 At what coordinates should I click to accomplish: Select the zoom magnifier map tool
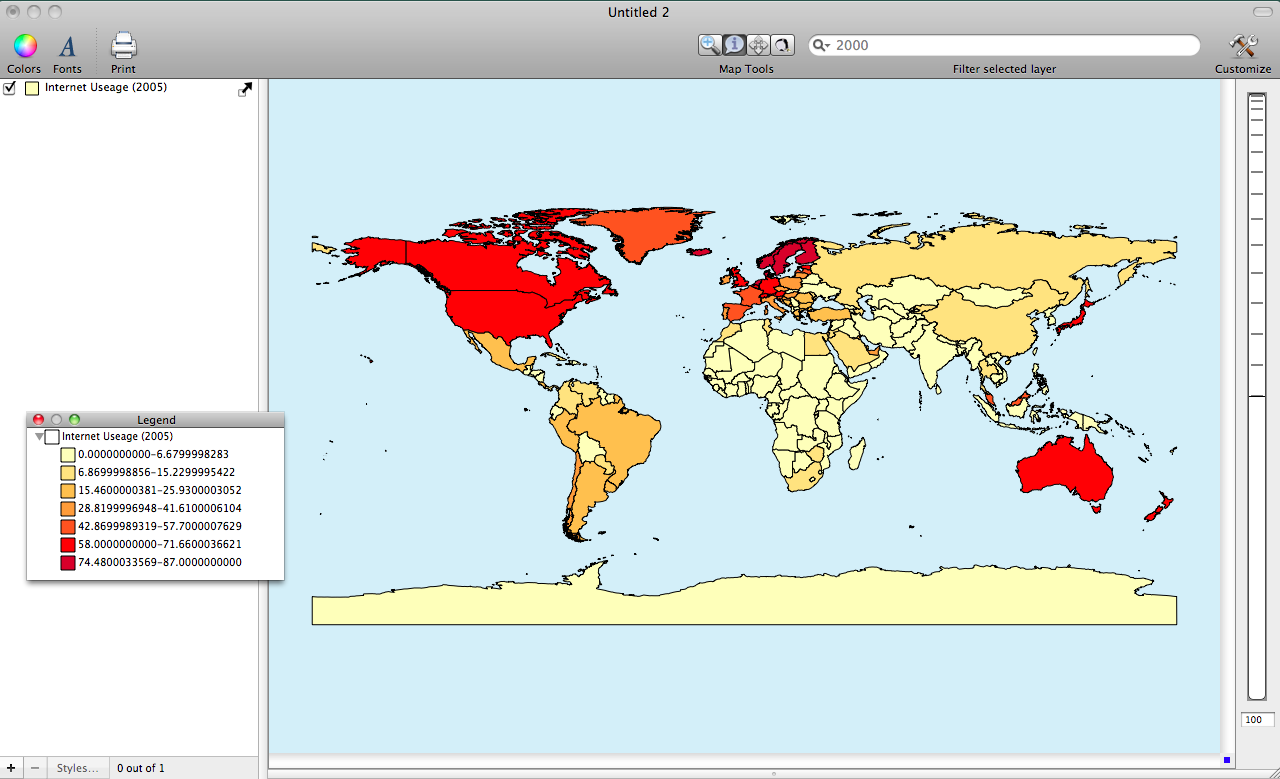[710, 45]
